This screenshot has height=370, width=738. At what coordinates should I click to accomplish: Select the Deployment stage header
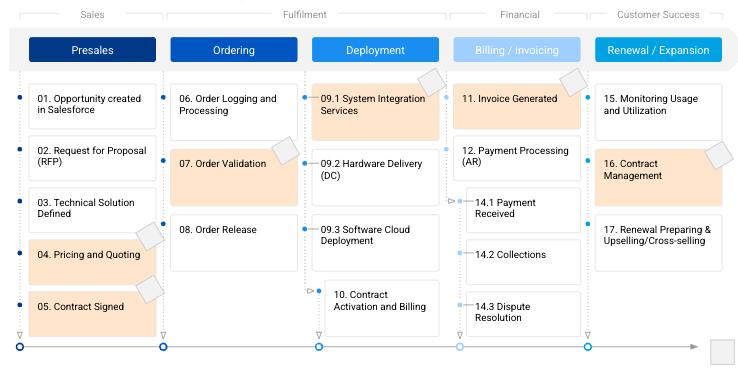(376, 50)
